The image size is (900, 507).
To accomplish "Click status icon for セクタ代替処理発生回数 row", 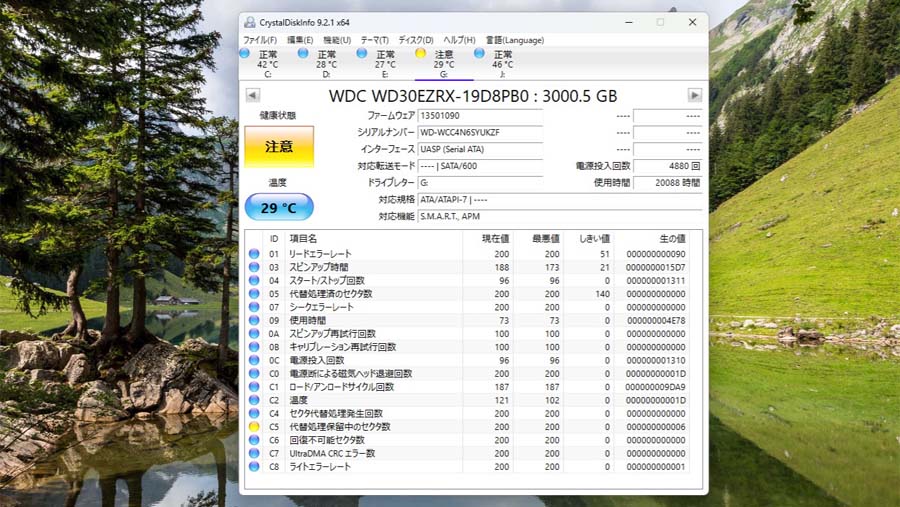I will pos(254,413).
